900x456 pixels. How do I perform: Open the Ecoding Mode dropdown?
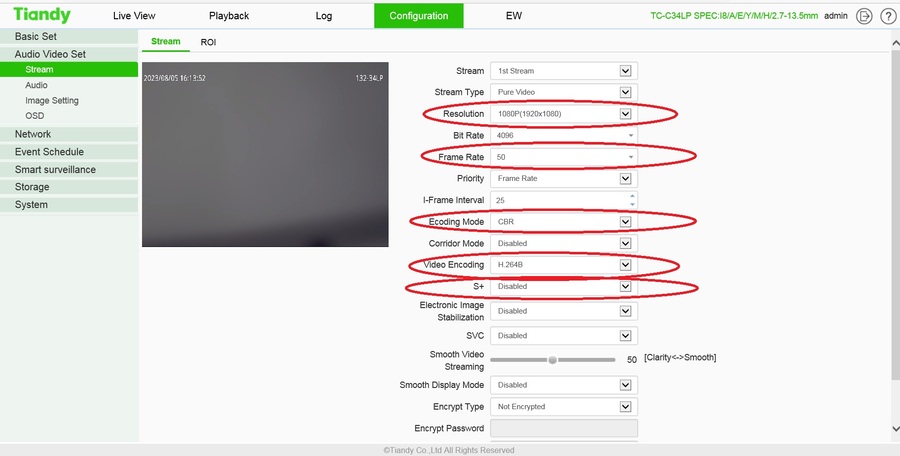pyautogui.click(x=564, y=222)
